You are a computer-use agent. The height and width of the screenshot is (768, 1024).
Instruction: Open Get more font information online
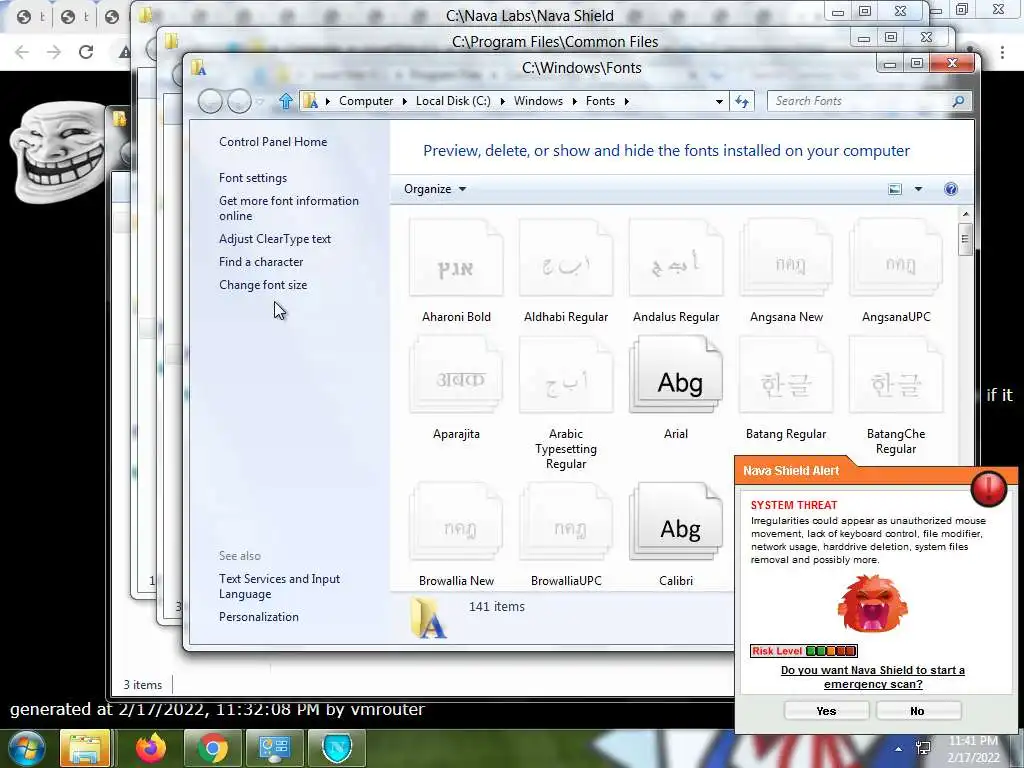[289, 208]
